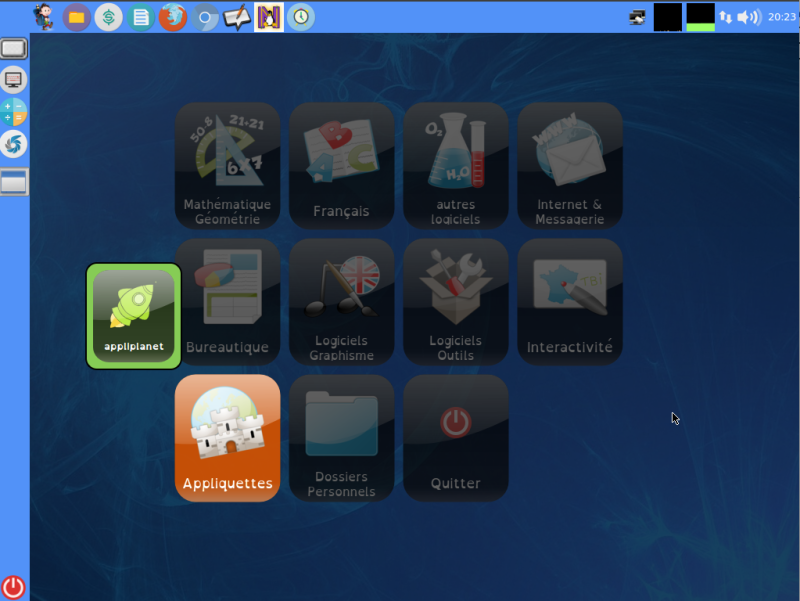Open the file manager folder icon in top panel
The width and height of the screenshot is (800, 601).
[77, 17]
